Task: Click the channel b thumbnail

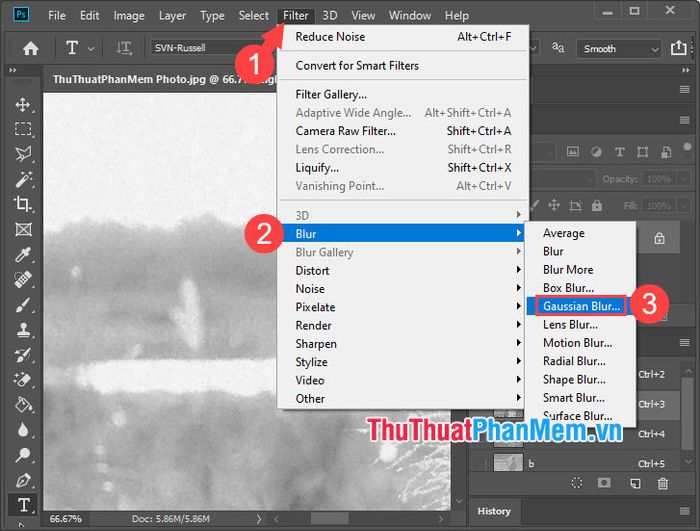Action: 508,463
